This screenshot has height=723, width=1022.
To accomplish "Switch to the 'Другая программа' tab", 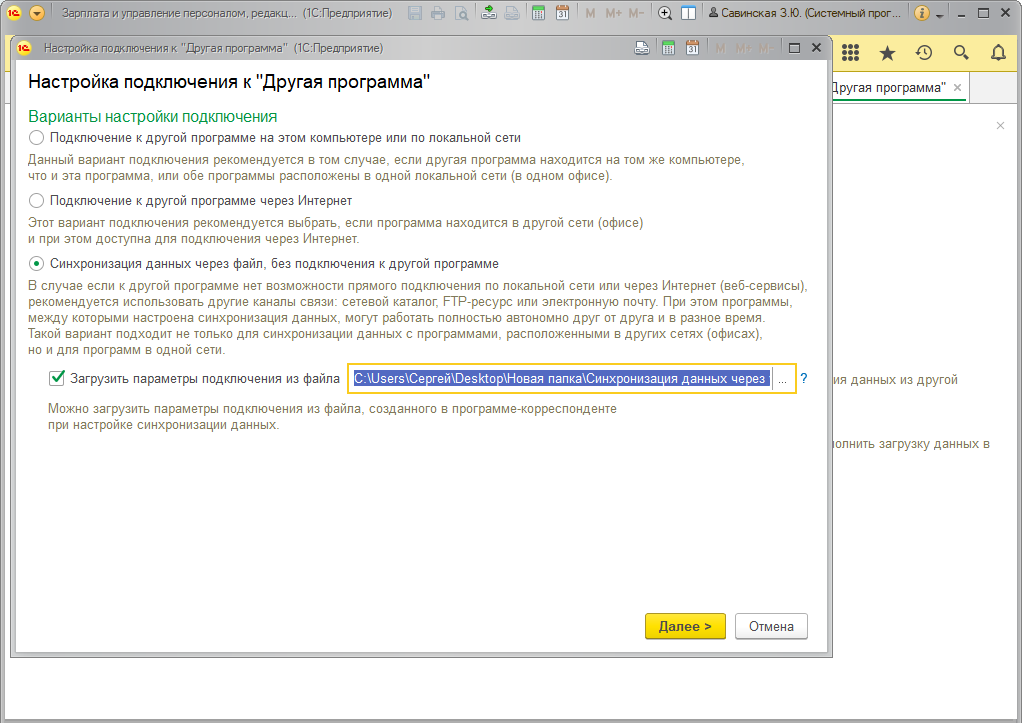I will pyautogui.click(x=888, y=88).
